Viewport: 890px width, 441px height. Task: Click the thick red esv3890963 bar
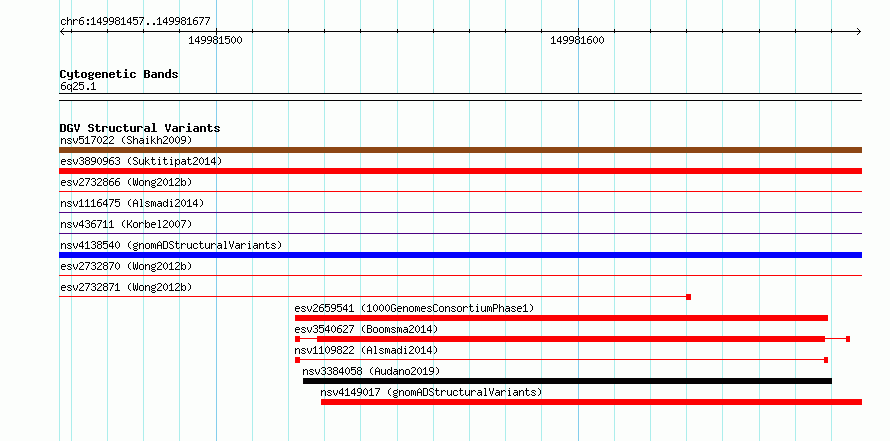coord(460,171)
